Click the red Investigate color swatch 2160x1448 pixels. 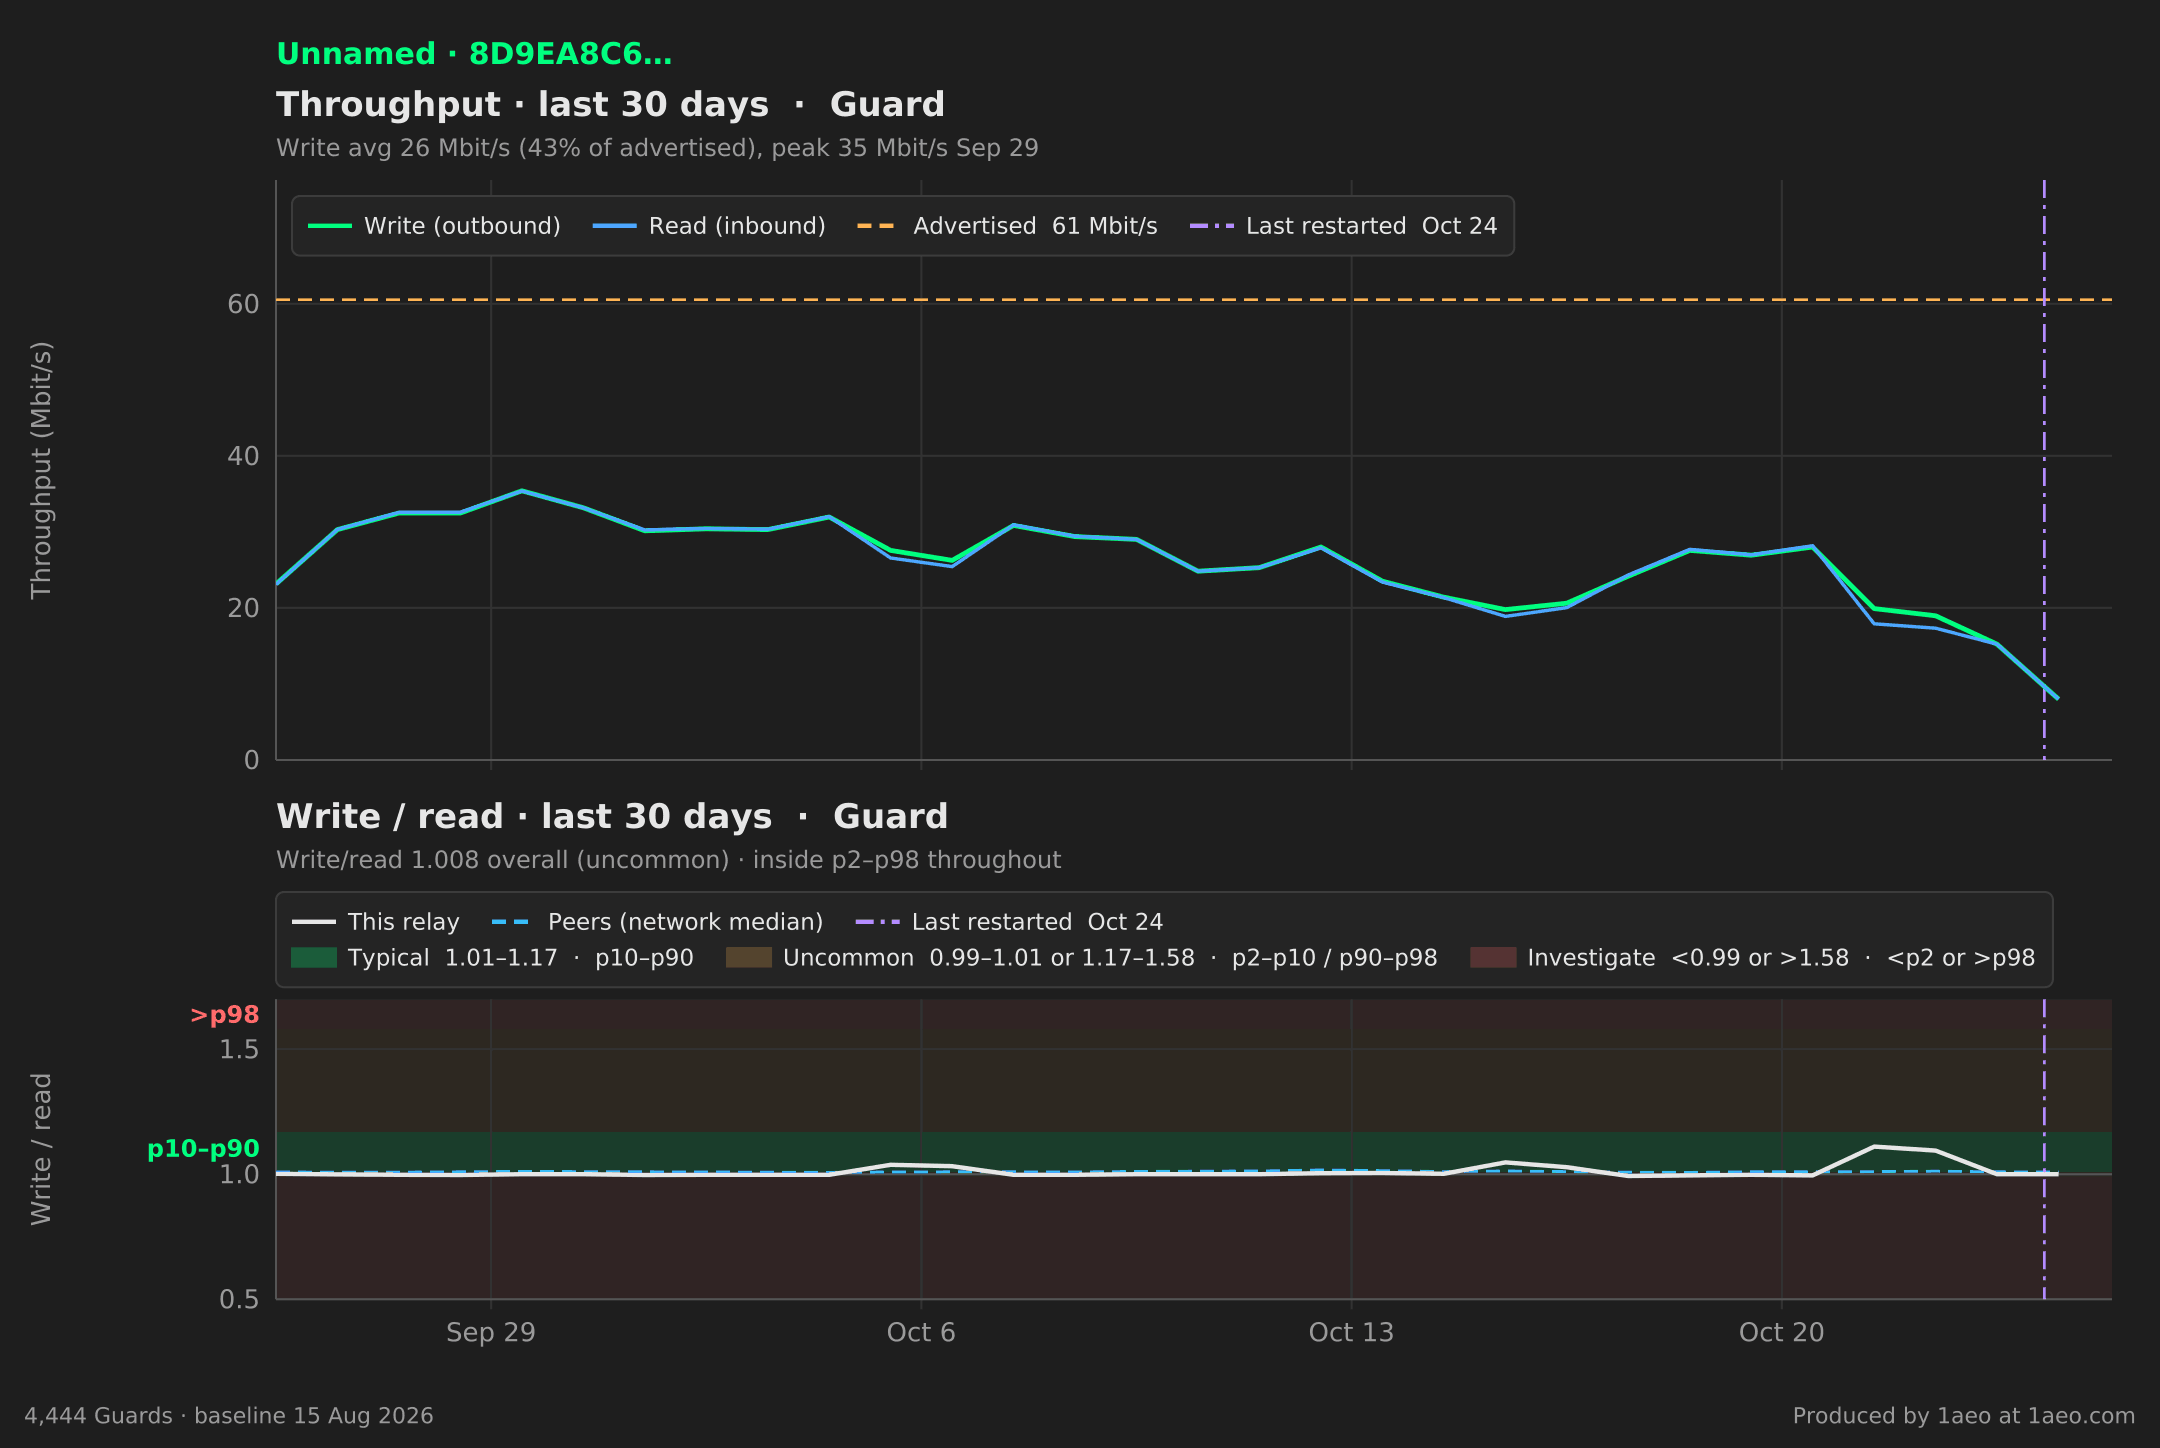[x=1493, y=958]
